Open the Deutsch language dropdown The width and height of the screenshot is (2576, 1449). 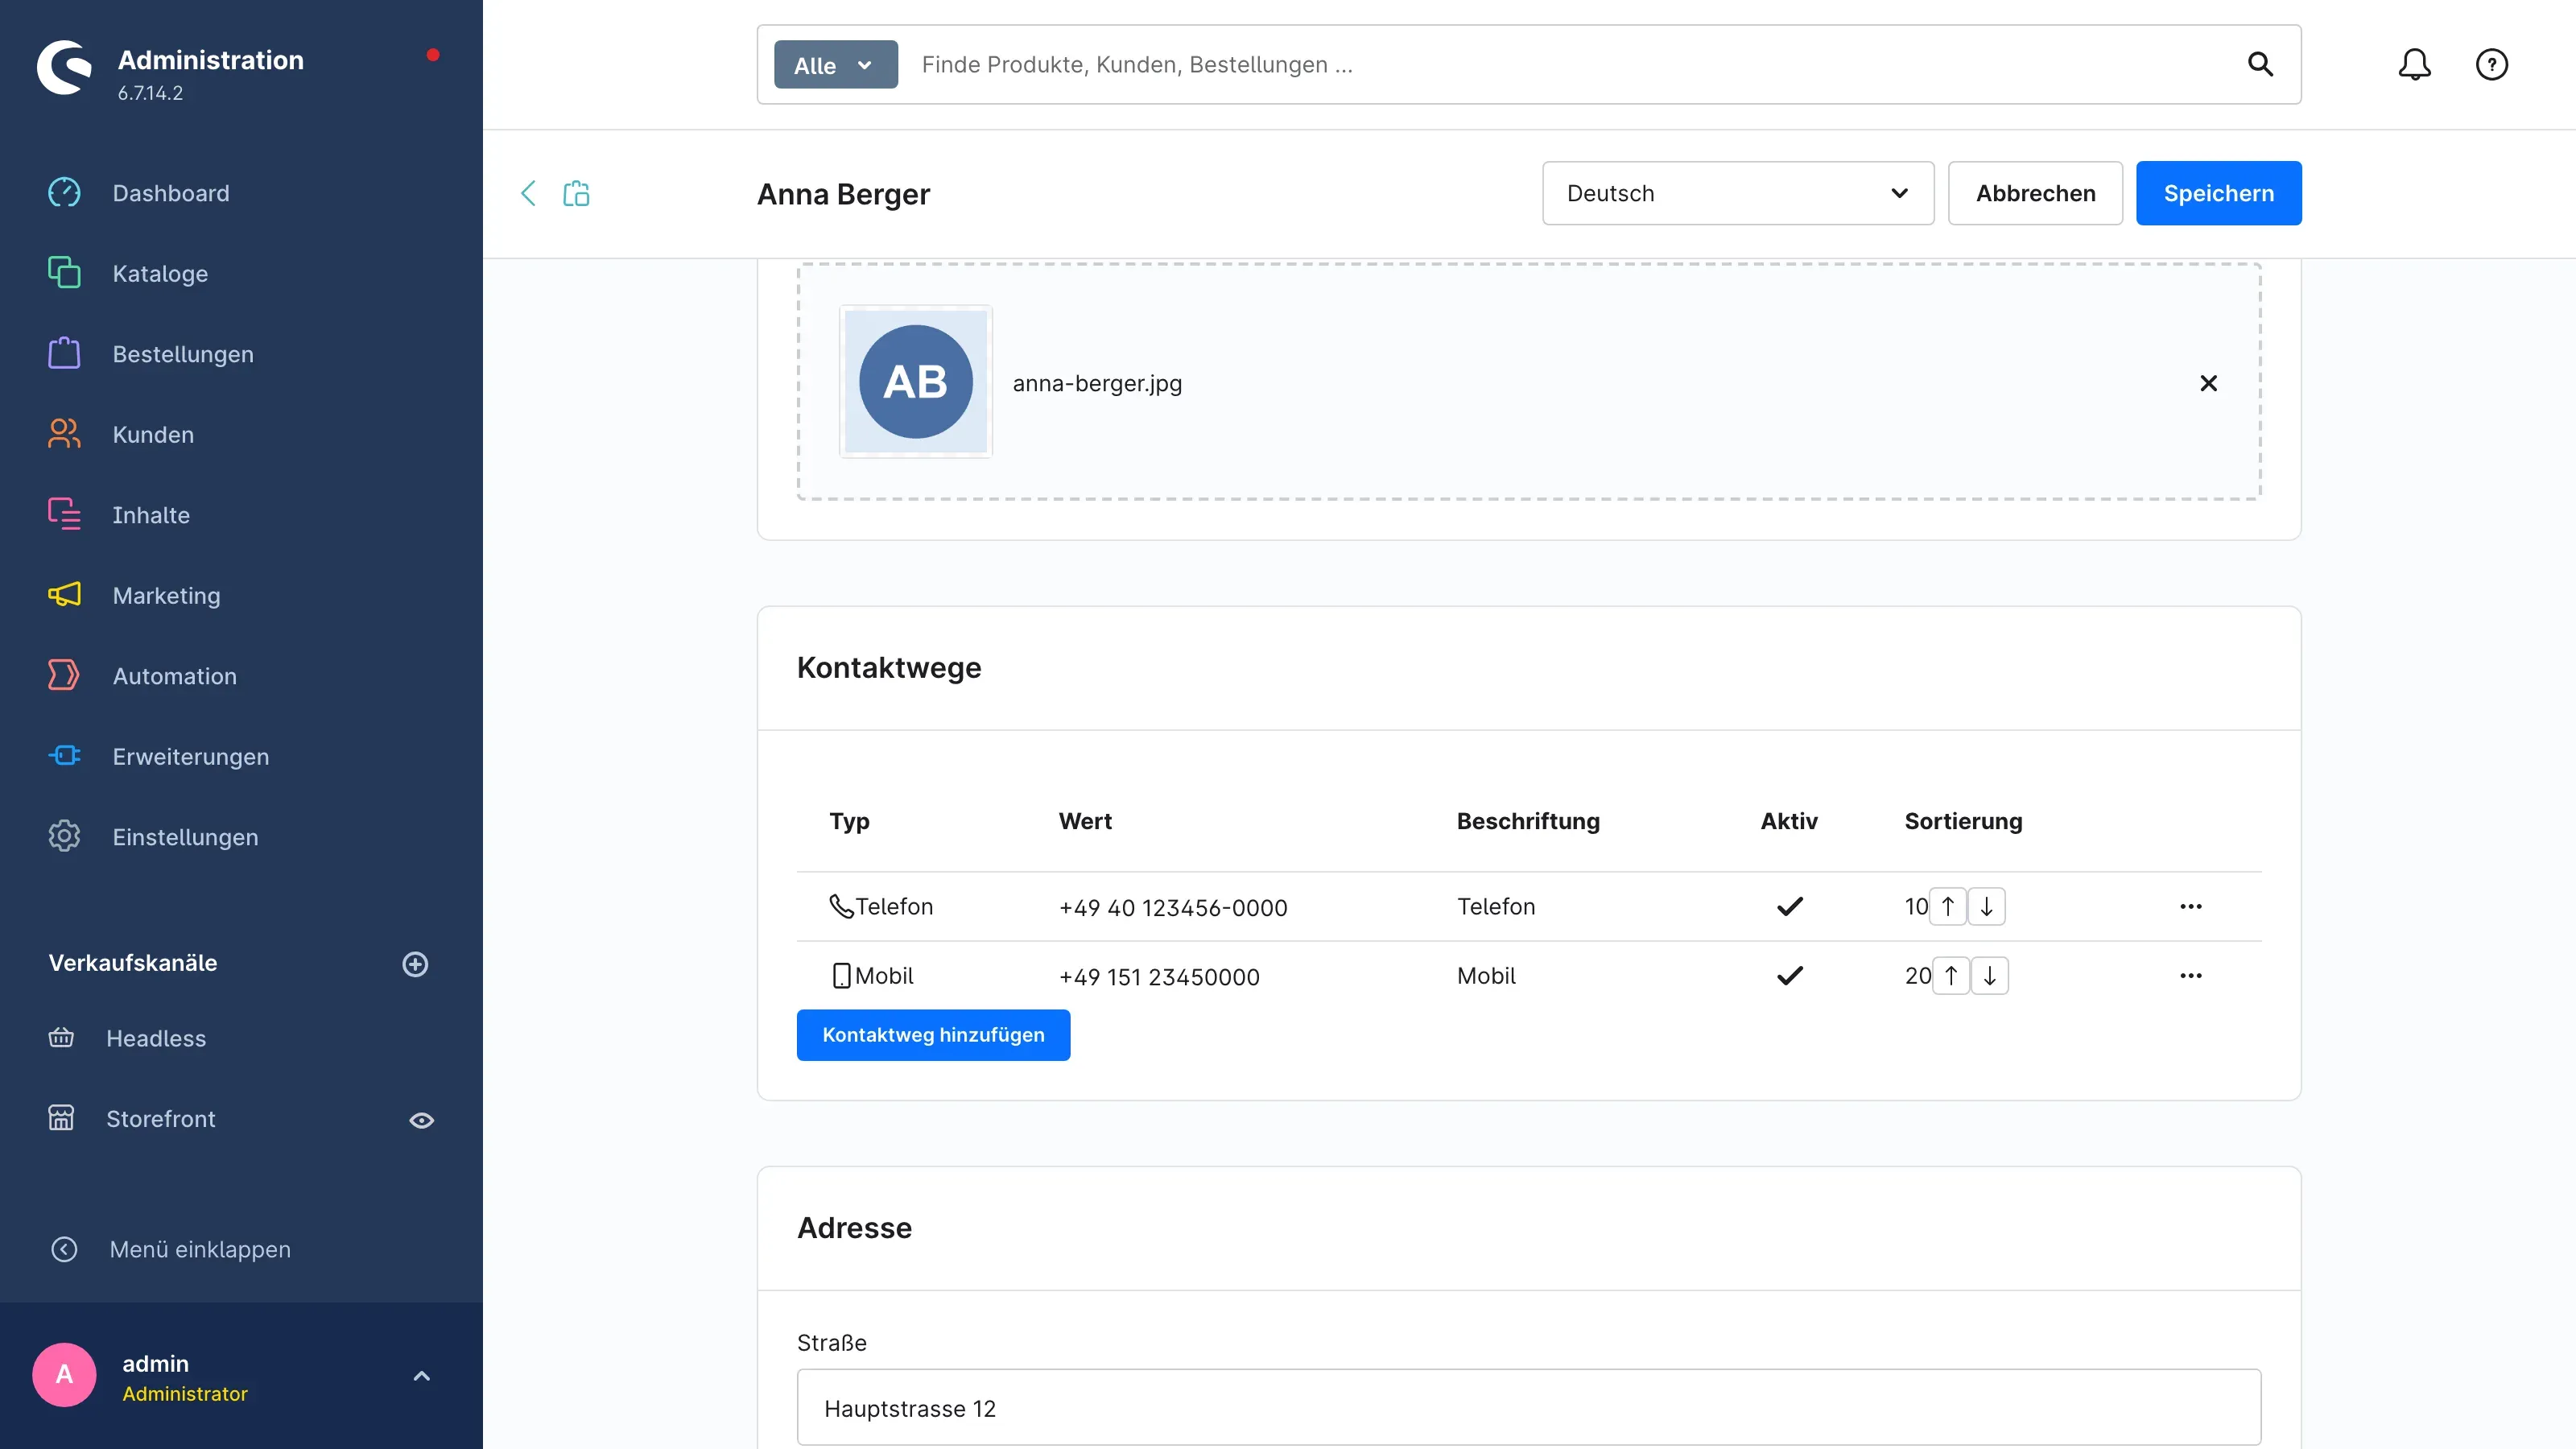point(1738,193)
